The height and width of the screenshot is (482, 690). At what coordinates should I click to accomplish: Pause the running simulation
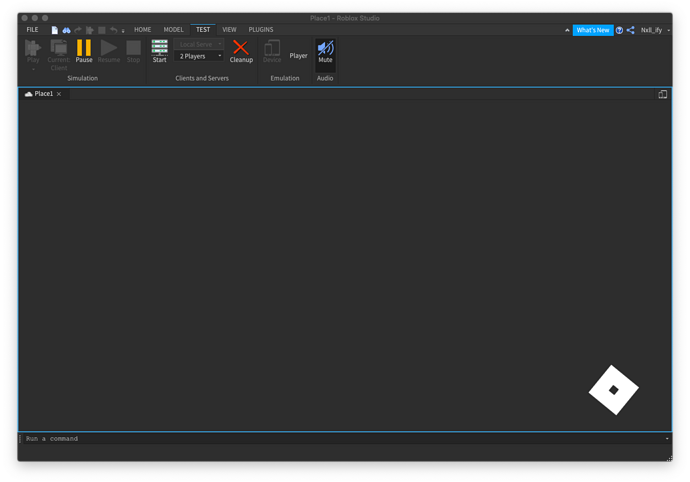84,51
